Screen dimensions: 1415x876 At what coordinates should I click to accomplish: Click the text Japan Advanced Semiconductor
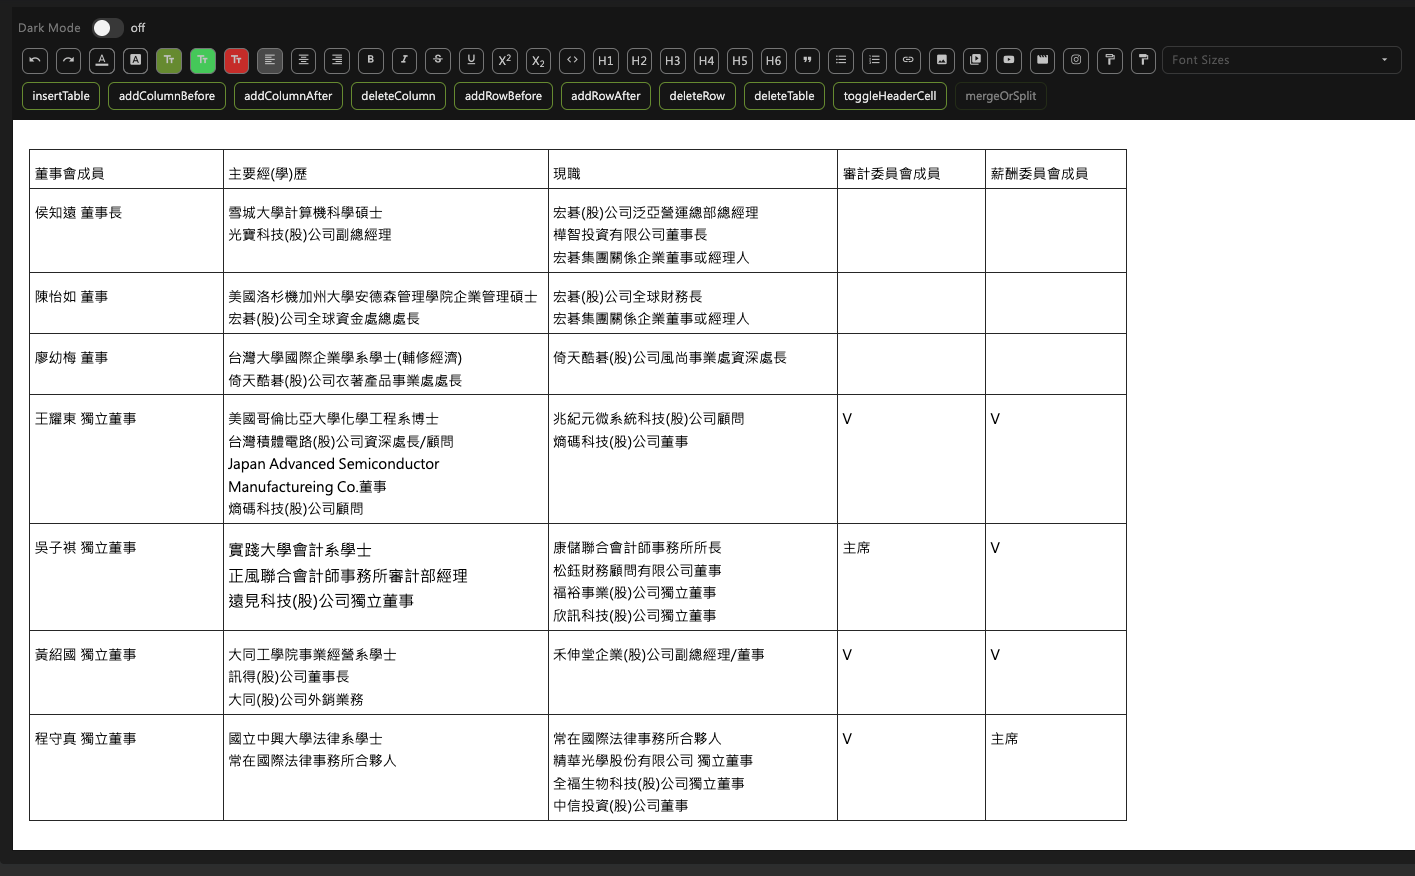coord(333,464)
